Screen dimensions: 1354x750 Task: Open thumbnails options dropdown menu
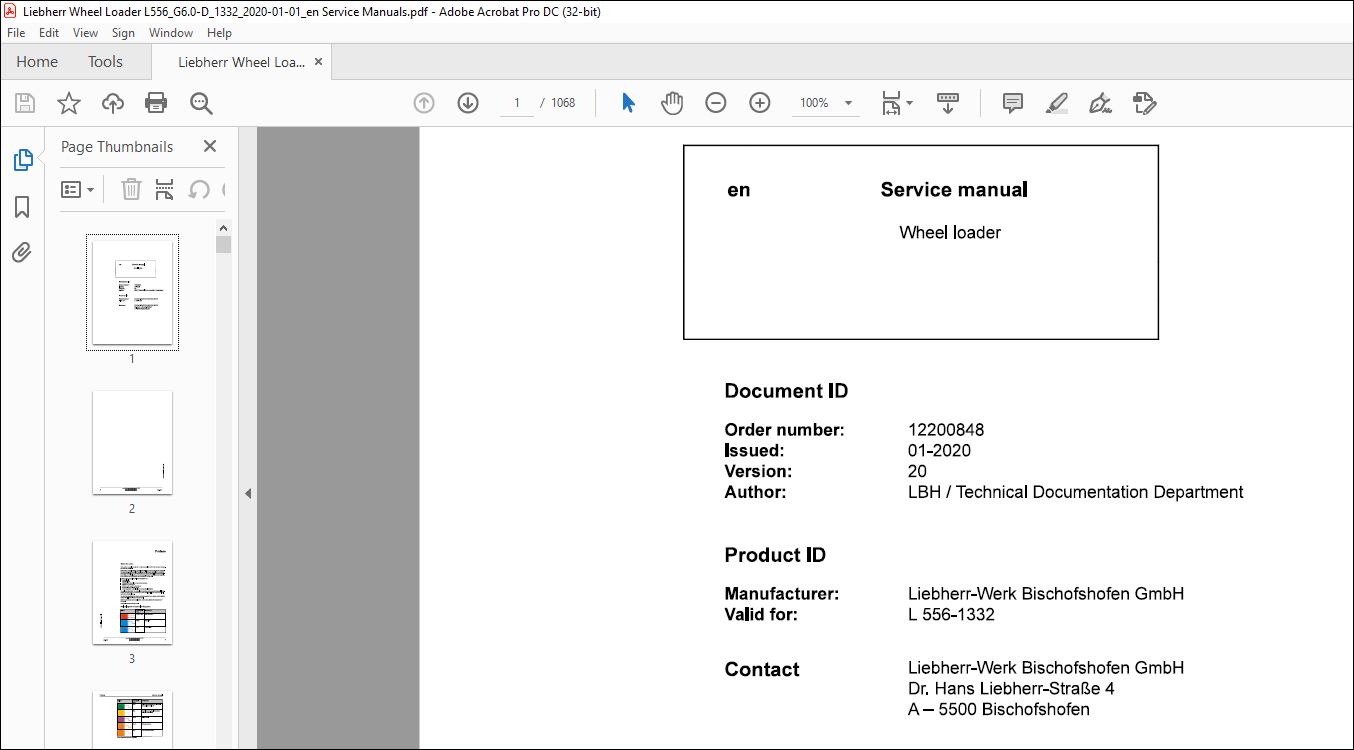77,189
